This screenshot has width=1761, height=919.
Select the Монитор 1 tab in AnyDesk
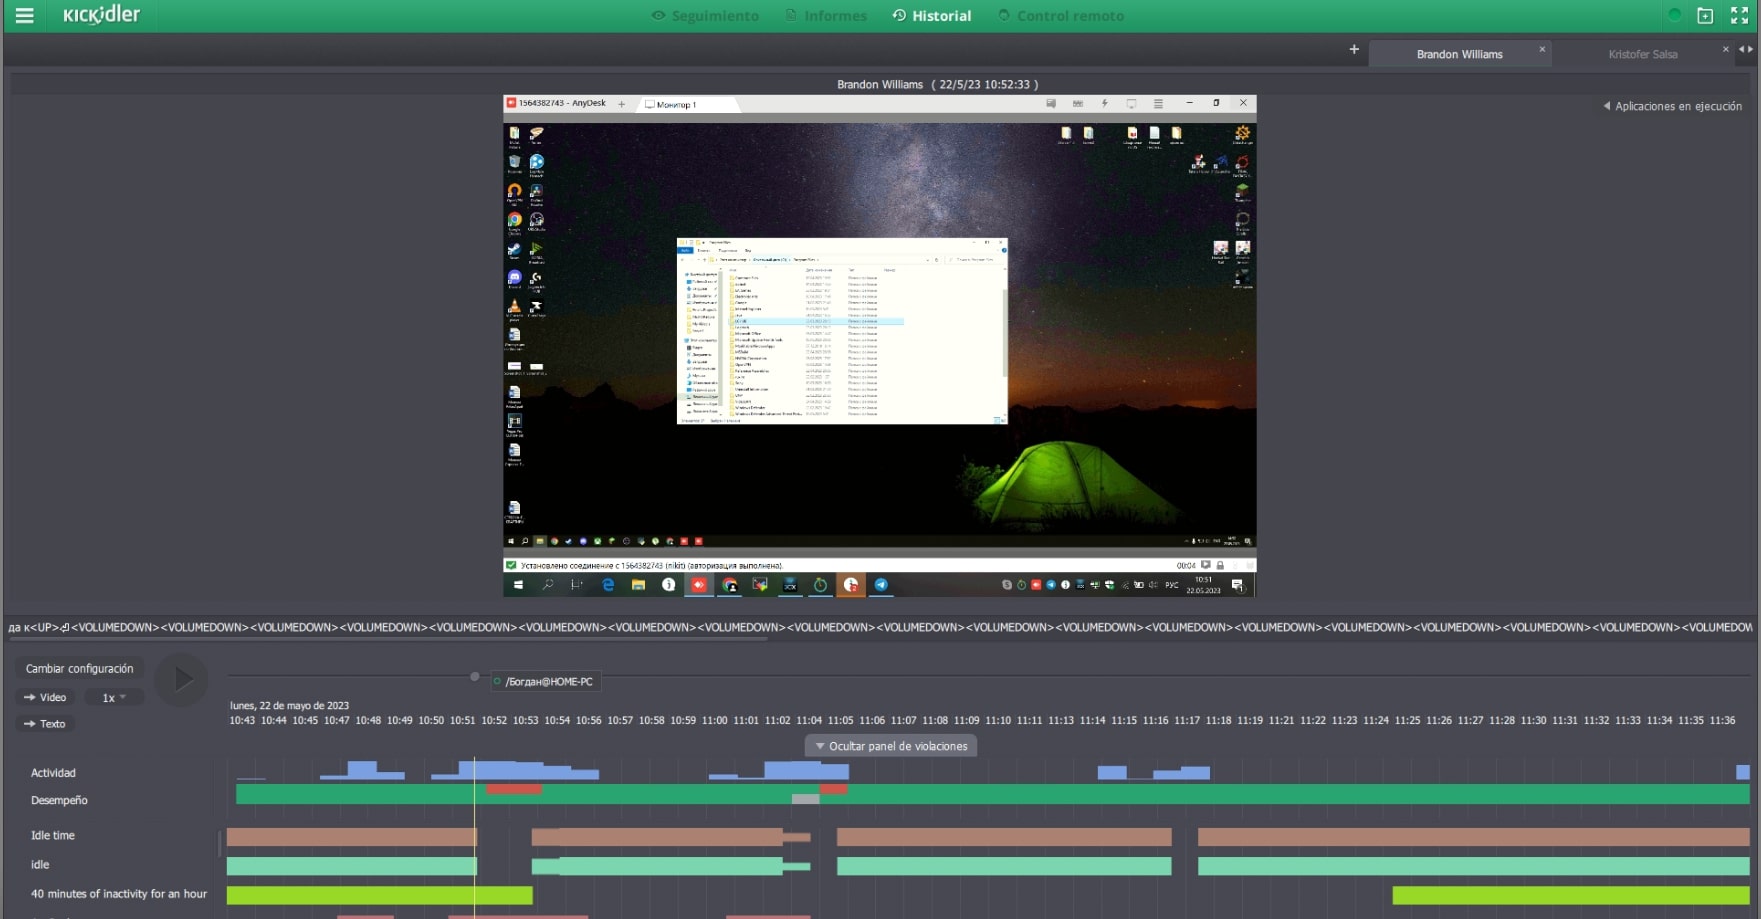688,104
